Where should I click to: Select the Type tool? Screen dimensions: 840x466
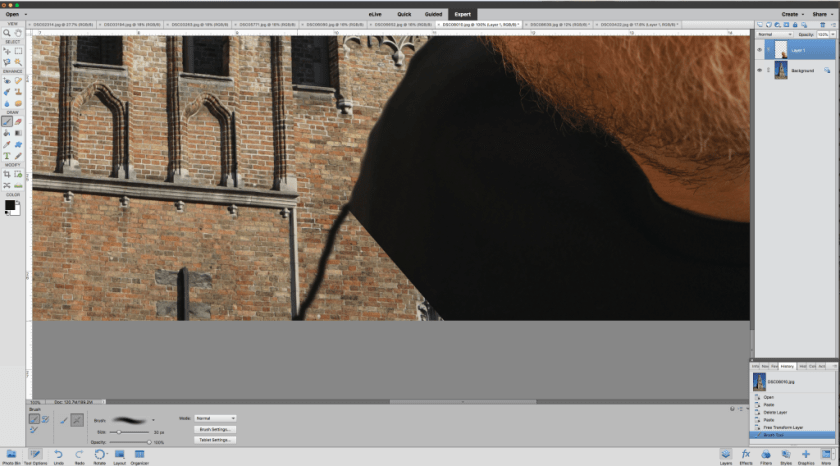pyautogui.click(x=7, y=156)
